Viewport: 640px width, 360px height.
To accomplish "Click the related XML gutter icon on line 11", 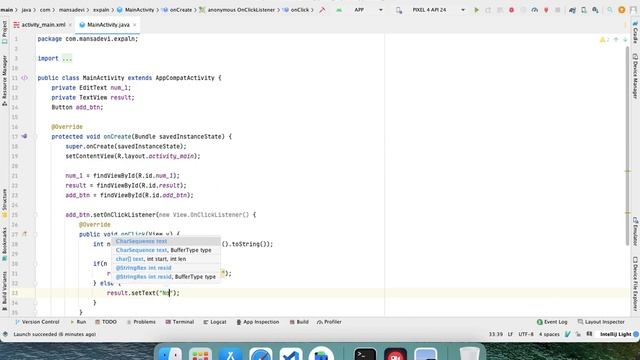I will (x=24, y=78).
